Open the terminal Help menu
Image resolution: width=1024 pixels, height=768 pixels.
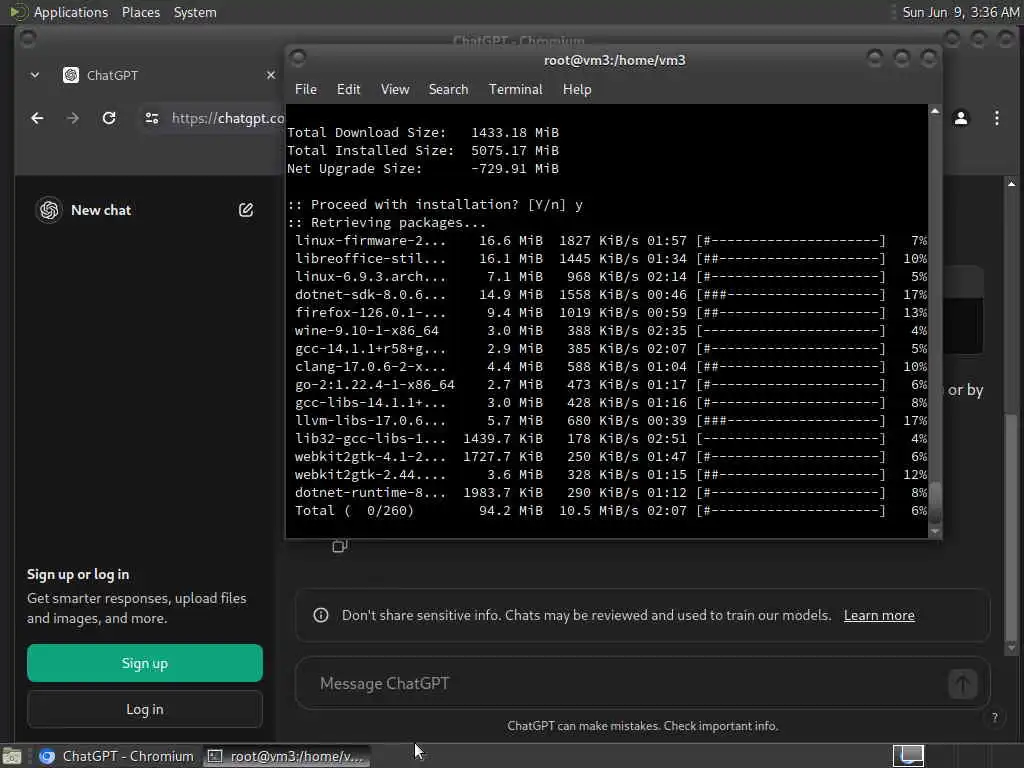coord(577,89)
